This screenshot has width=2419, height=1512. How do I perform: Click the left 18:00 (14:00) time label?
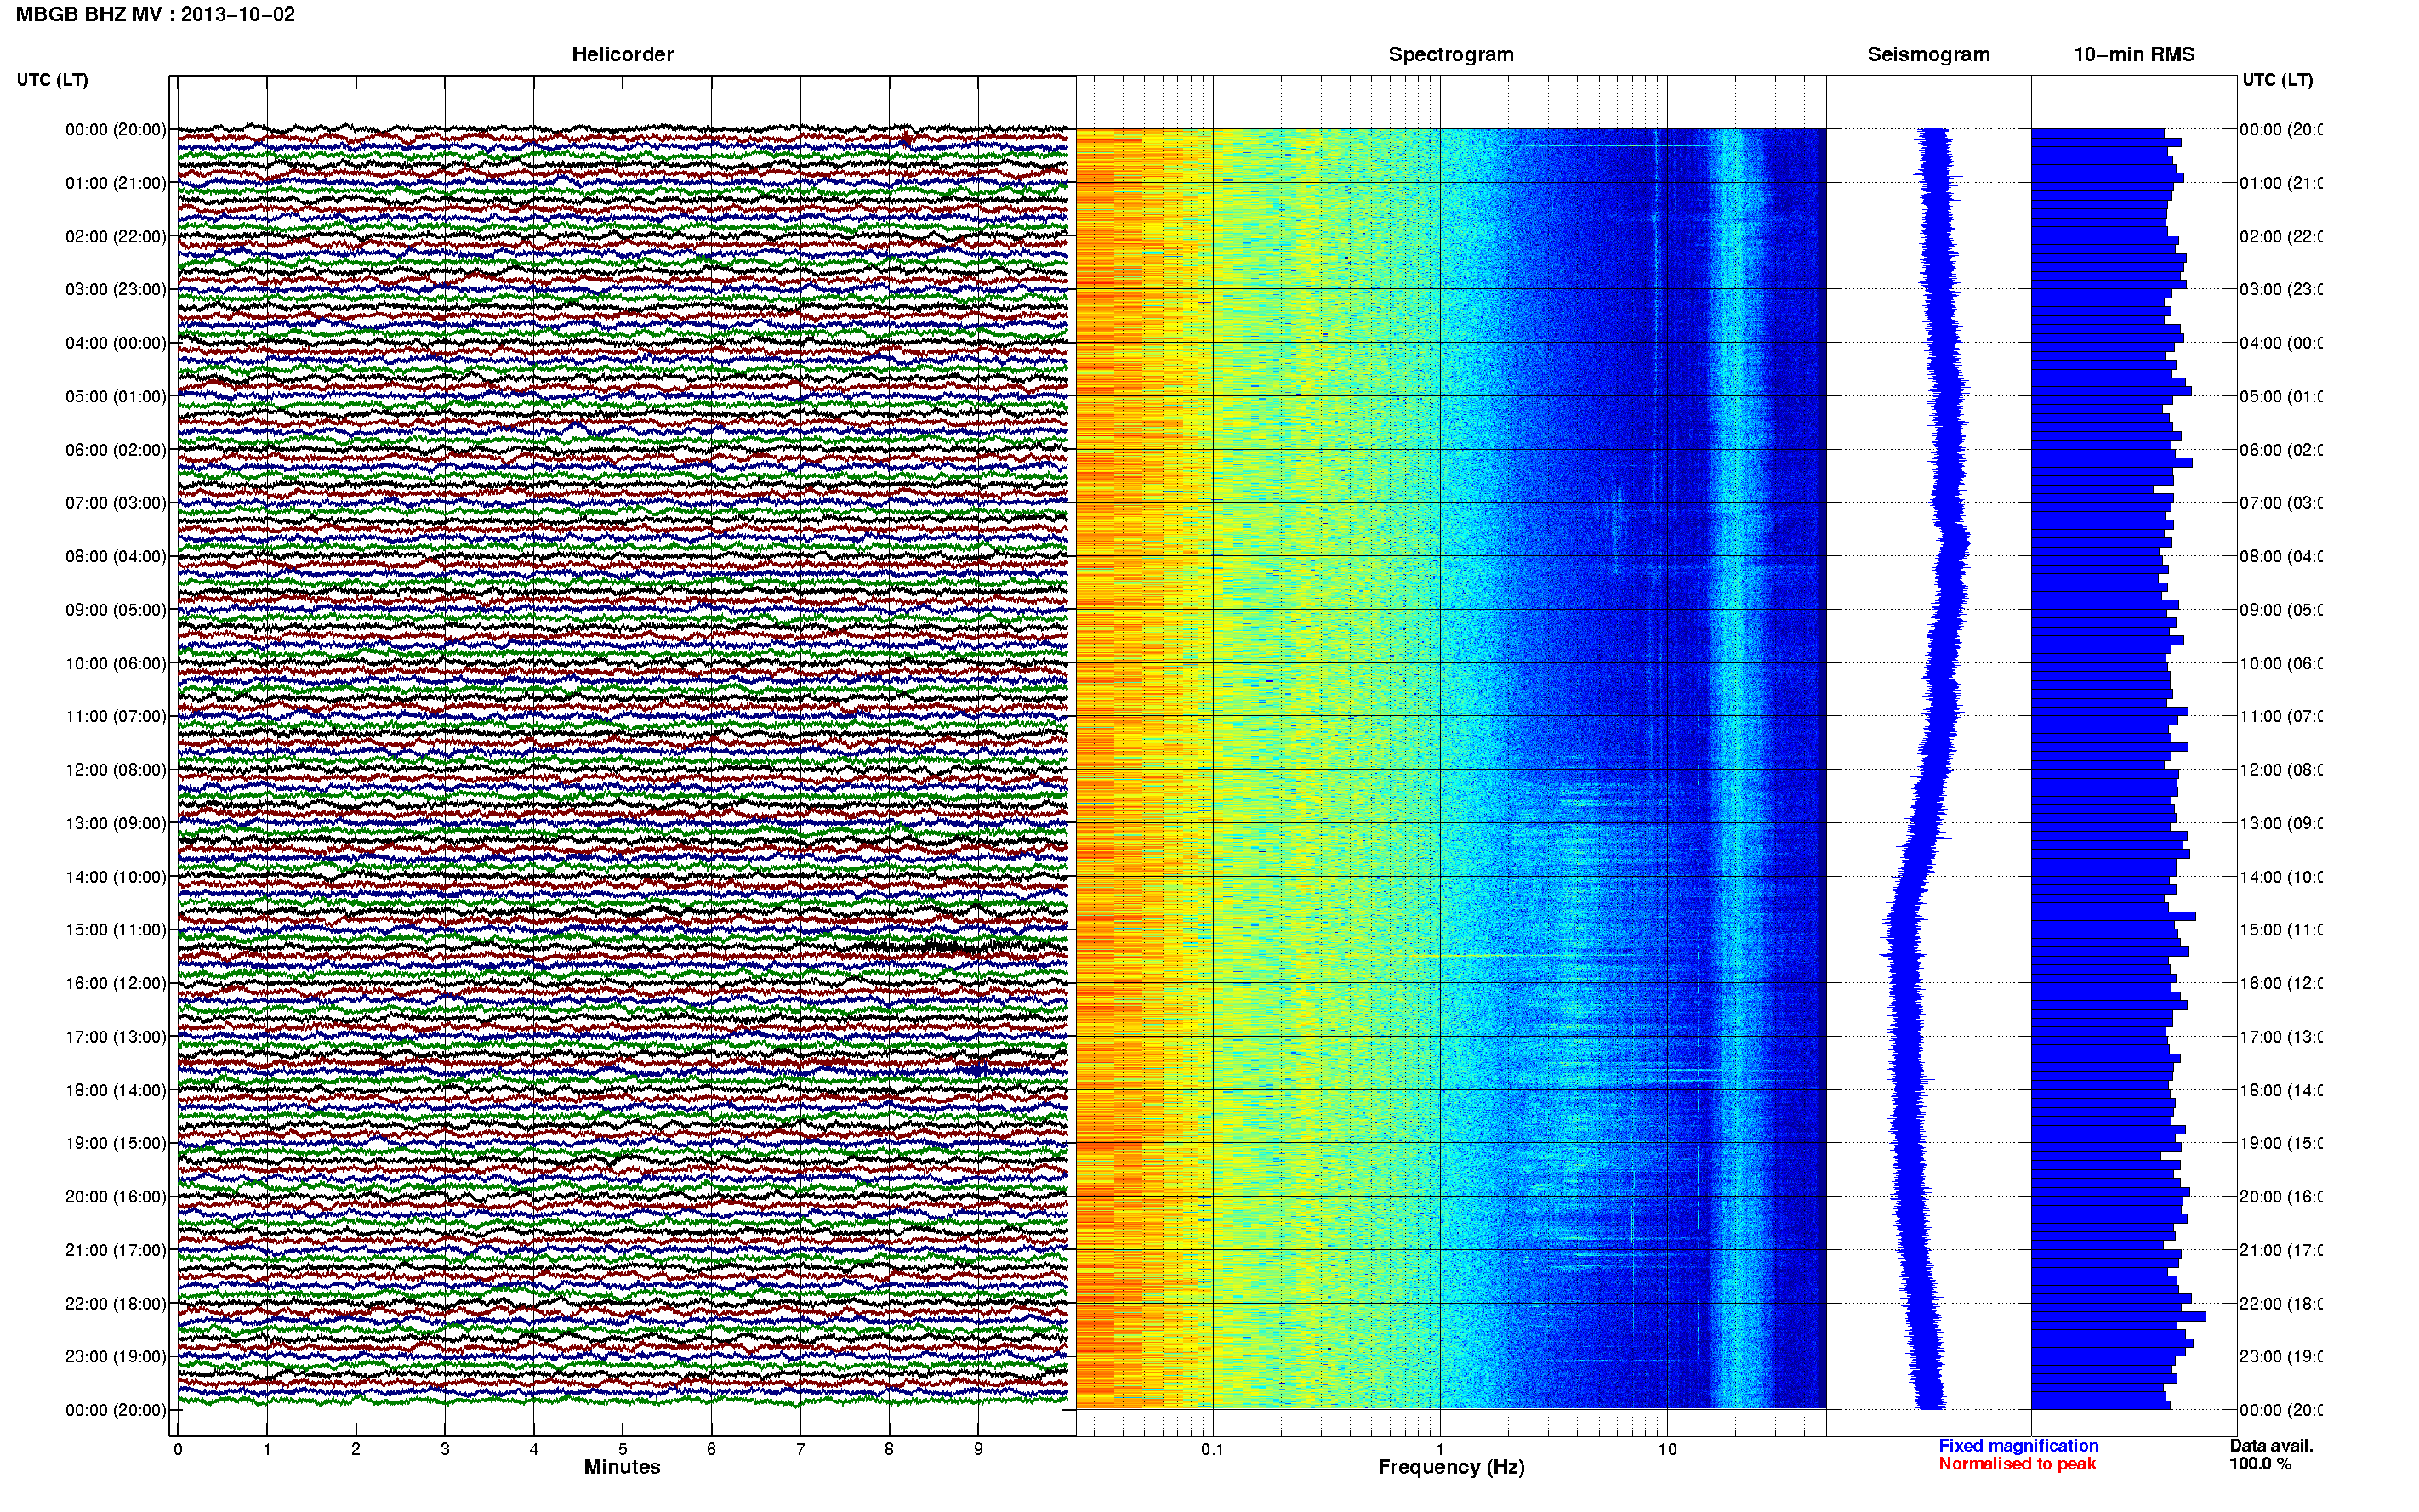(116, 1090)
